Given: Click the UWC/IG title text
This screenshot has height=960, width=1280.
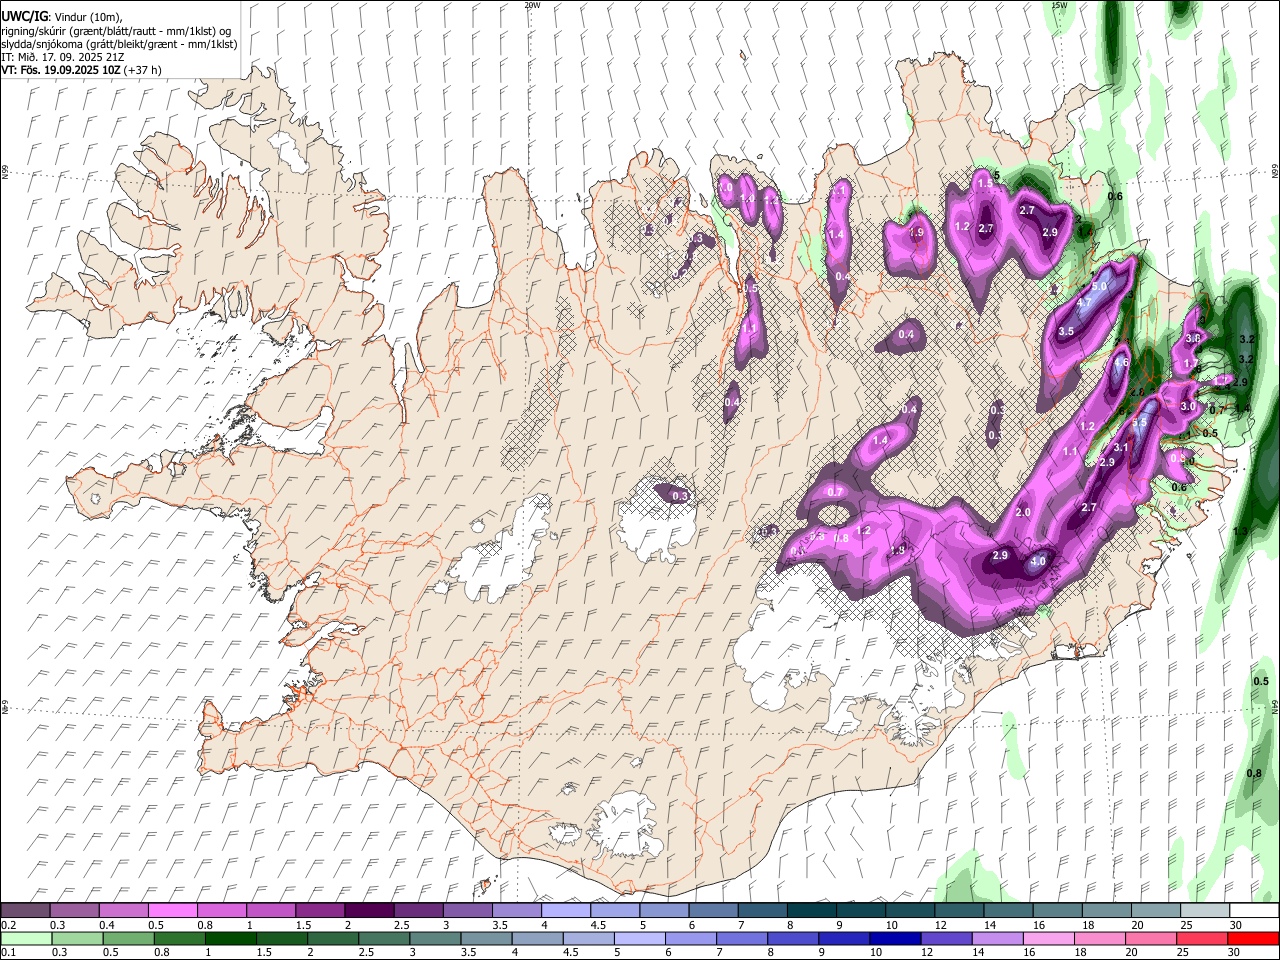Looking at the screenshot, I should point(22,17).
